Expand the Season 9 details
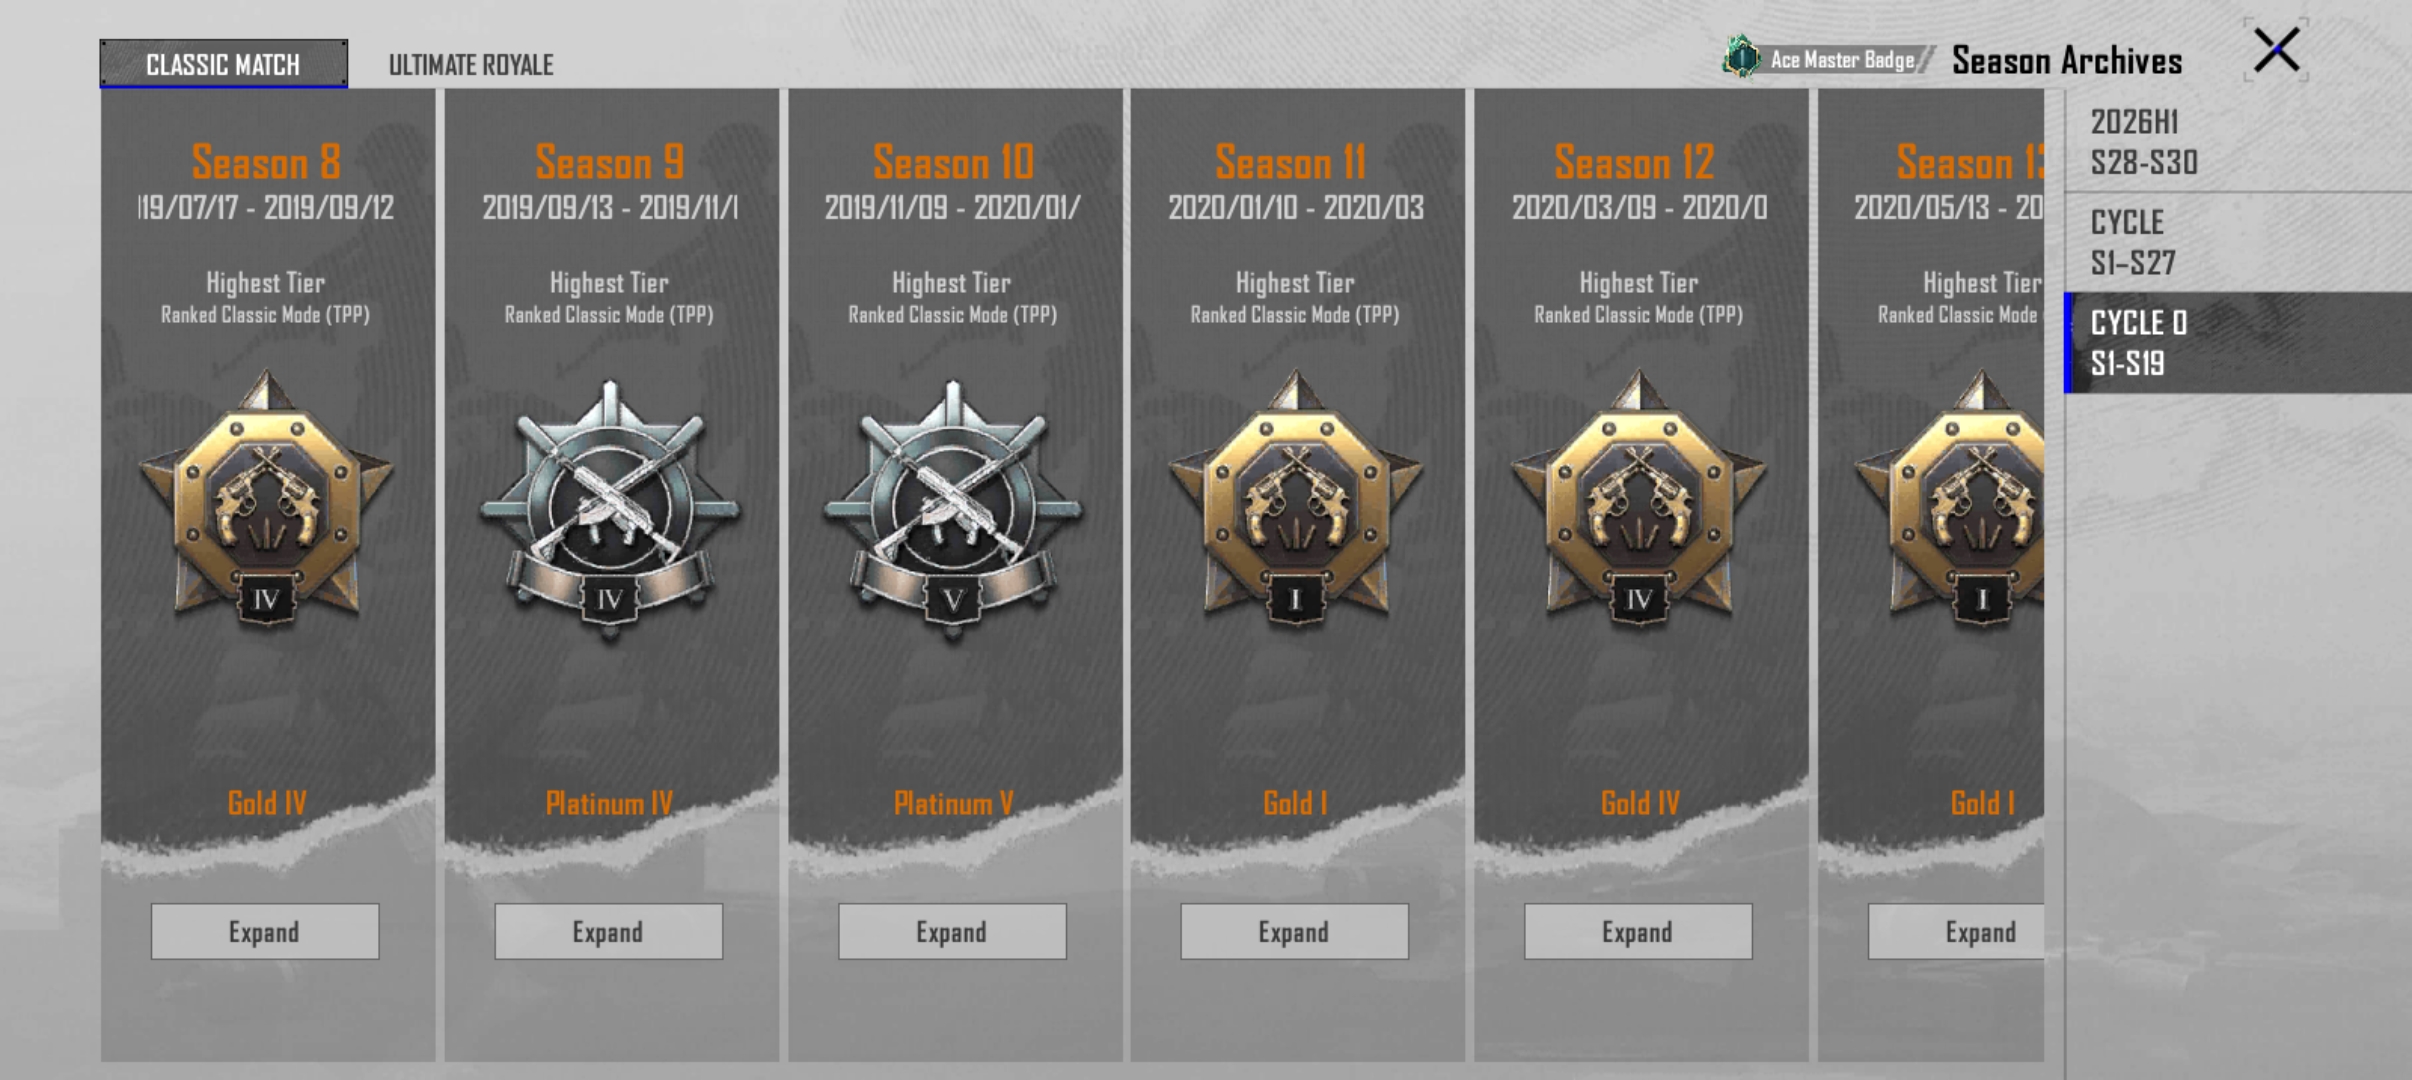The height and width of the screenshot is (1080, 2412). pyautogui.click(x=608, y=932)
